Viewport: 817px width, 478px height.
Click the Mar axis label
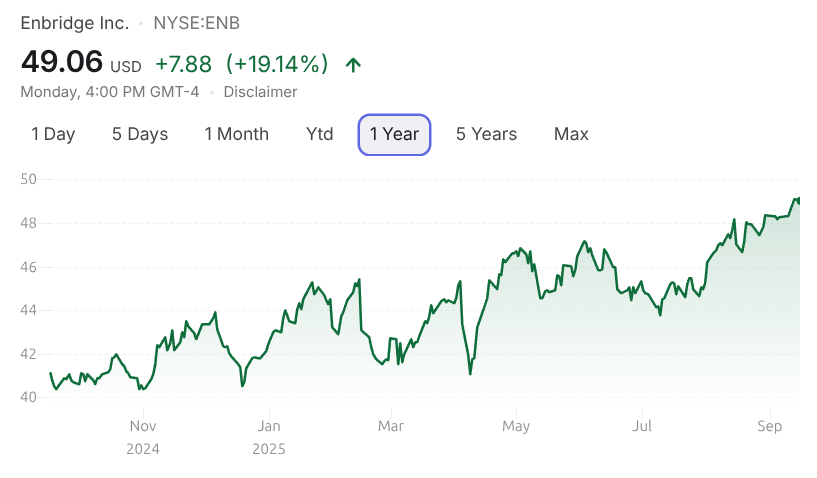click(x=391, y=426)
